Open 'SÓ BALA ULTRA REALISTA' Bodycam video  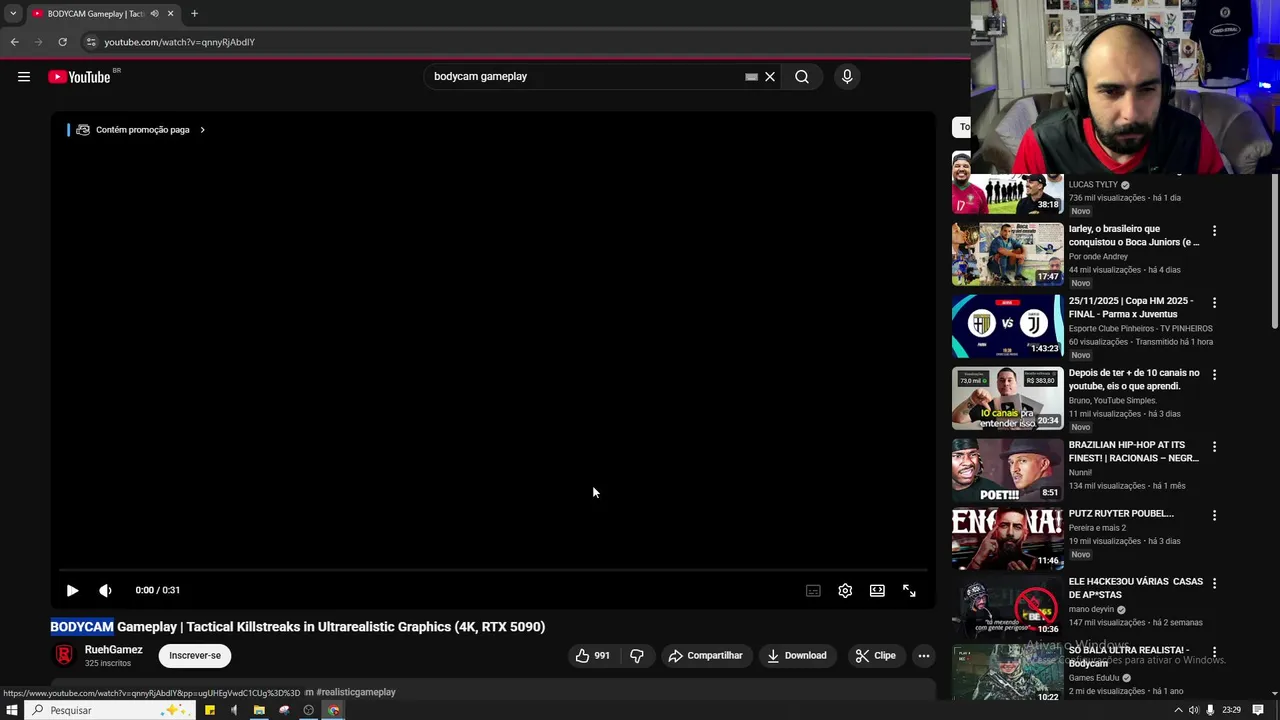coord(1007,673)
